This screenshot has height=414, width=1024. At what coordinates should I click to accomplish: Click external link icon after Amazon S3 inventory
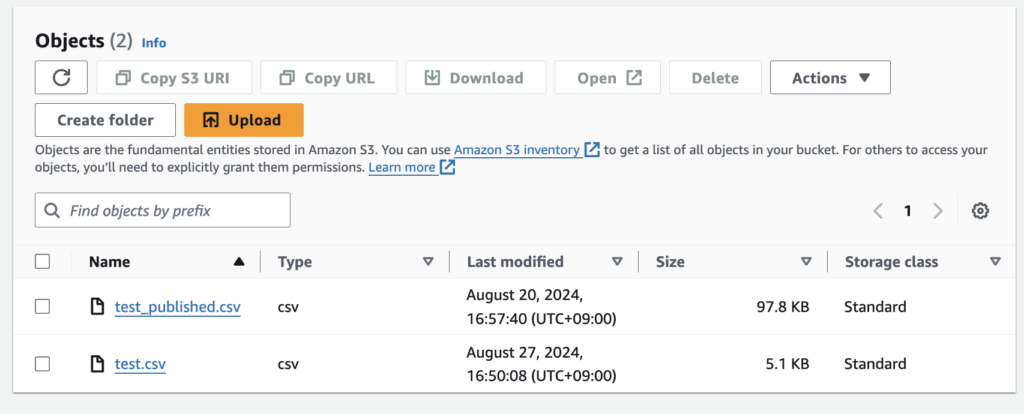pyautogui.click(x=592, y=150)
